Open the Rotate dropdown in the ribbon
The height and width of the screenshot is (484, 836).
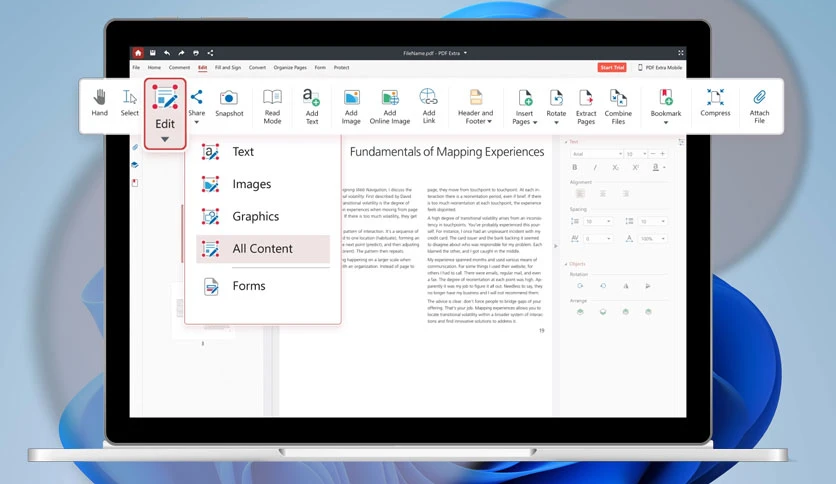pos(556,107)
